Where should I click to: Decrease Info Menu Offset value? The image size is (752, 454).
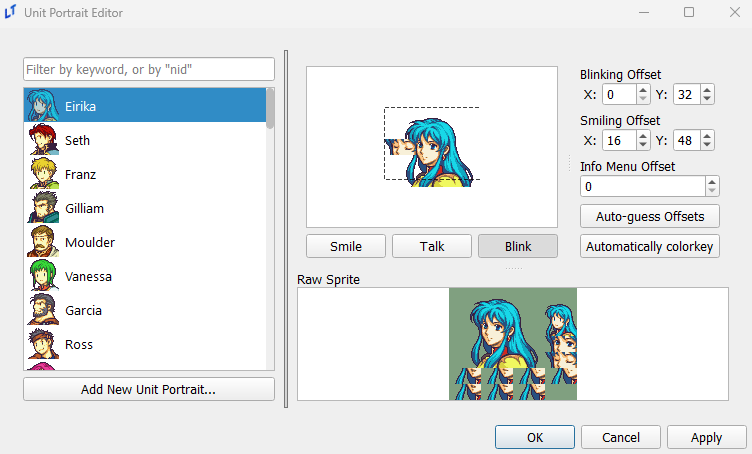[x=712, y=191]
